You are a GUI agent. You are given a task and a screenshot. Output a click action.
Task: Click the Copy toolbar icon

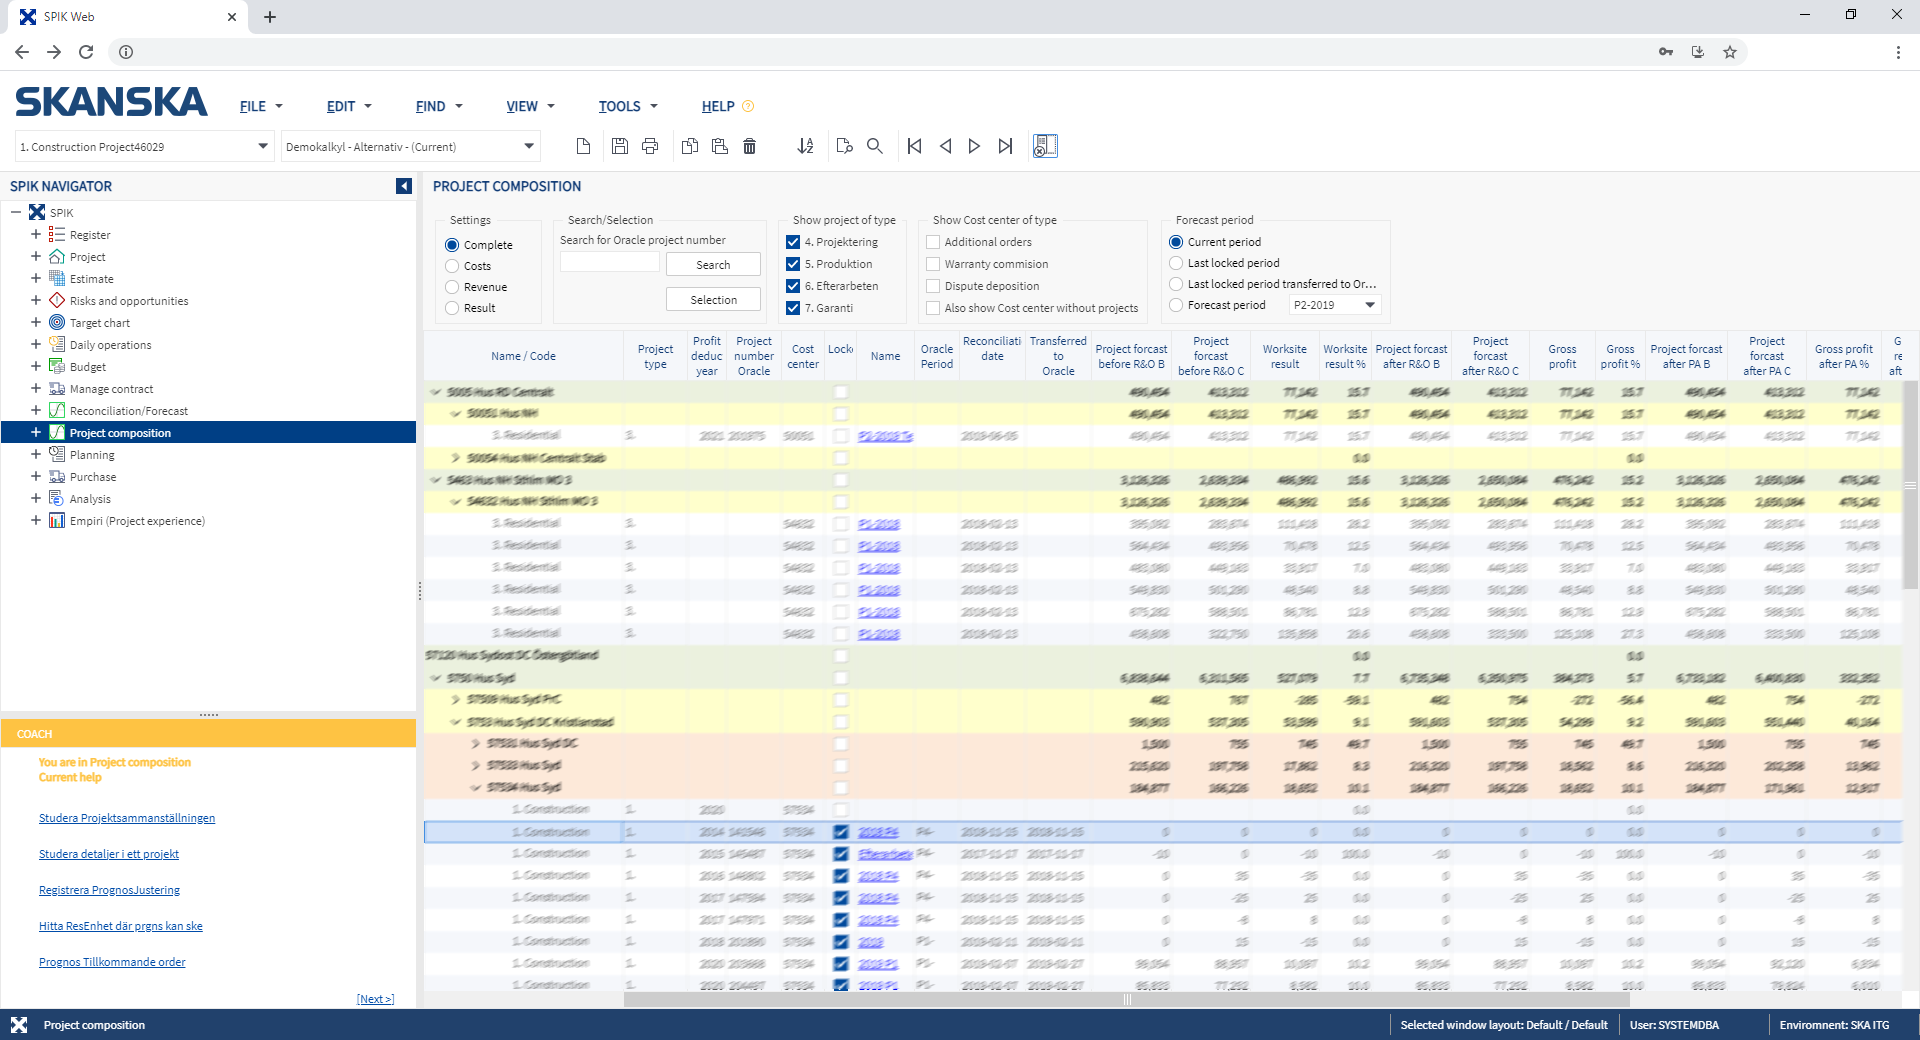click(x=690, y=146)
